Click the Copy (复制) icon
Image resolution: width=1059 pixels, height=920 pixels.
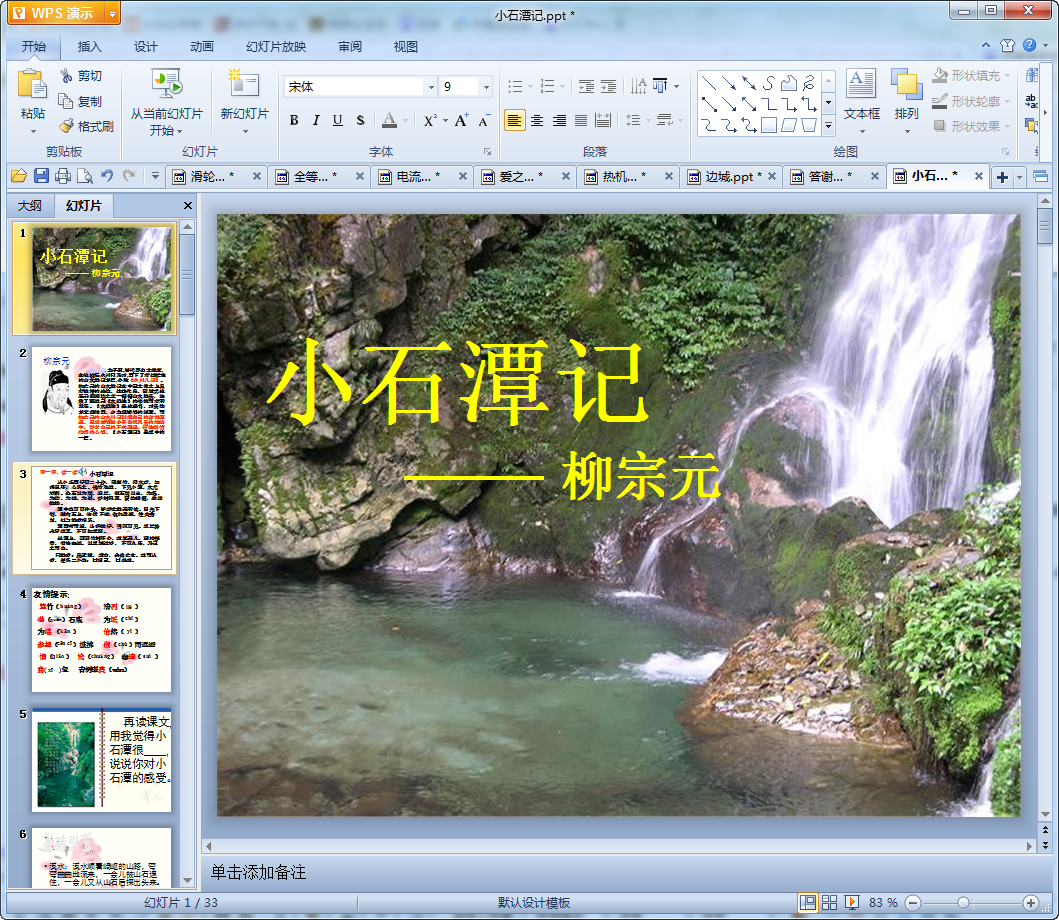click(66, 101)
